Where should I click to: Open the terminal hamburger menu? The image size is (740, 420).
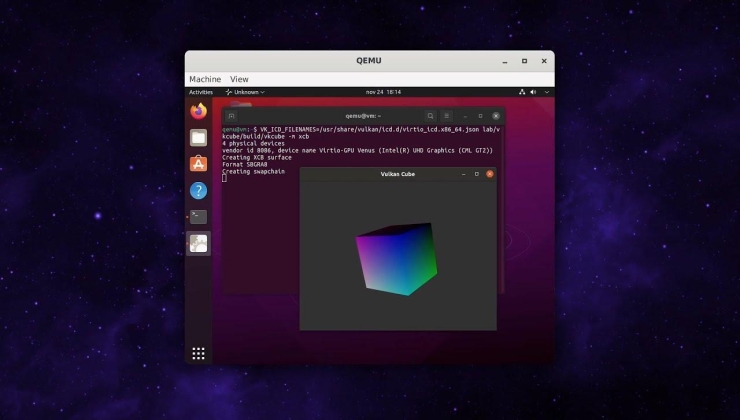click(x=447, y=116)
